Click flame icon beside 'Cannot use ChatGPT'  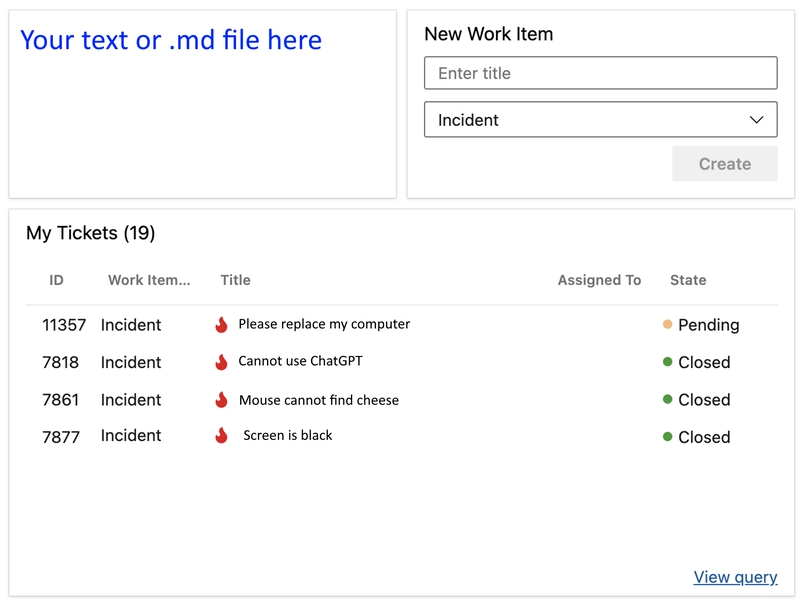pyautogui.click(x=221, y=362)
